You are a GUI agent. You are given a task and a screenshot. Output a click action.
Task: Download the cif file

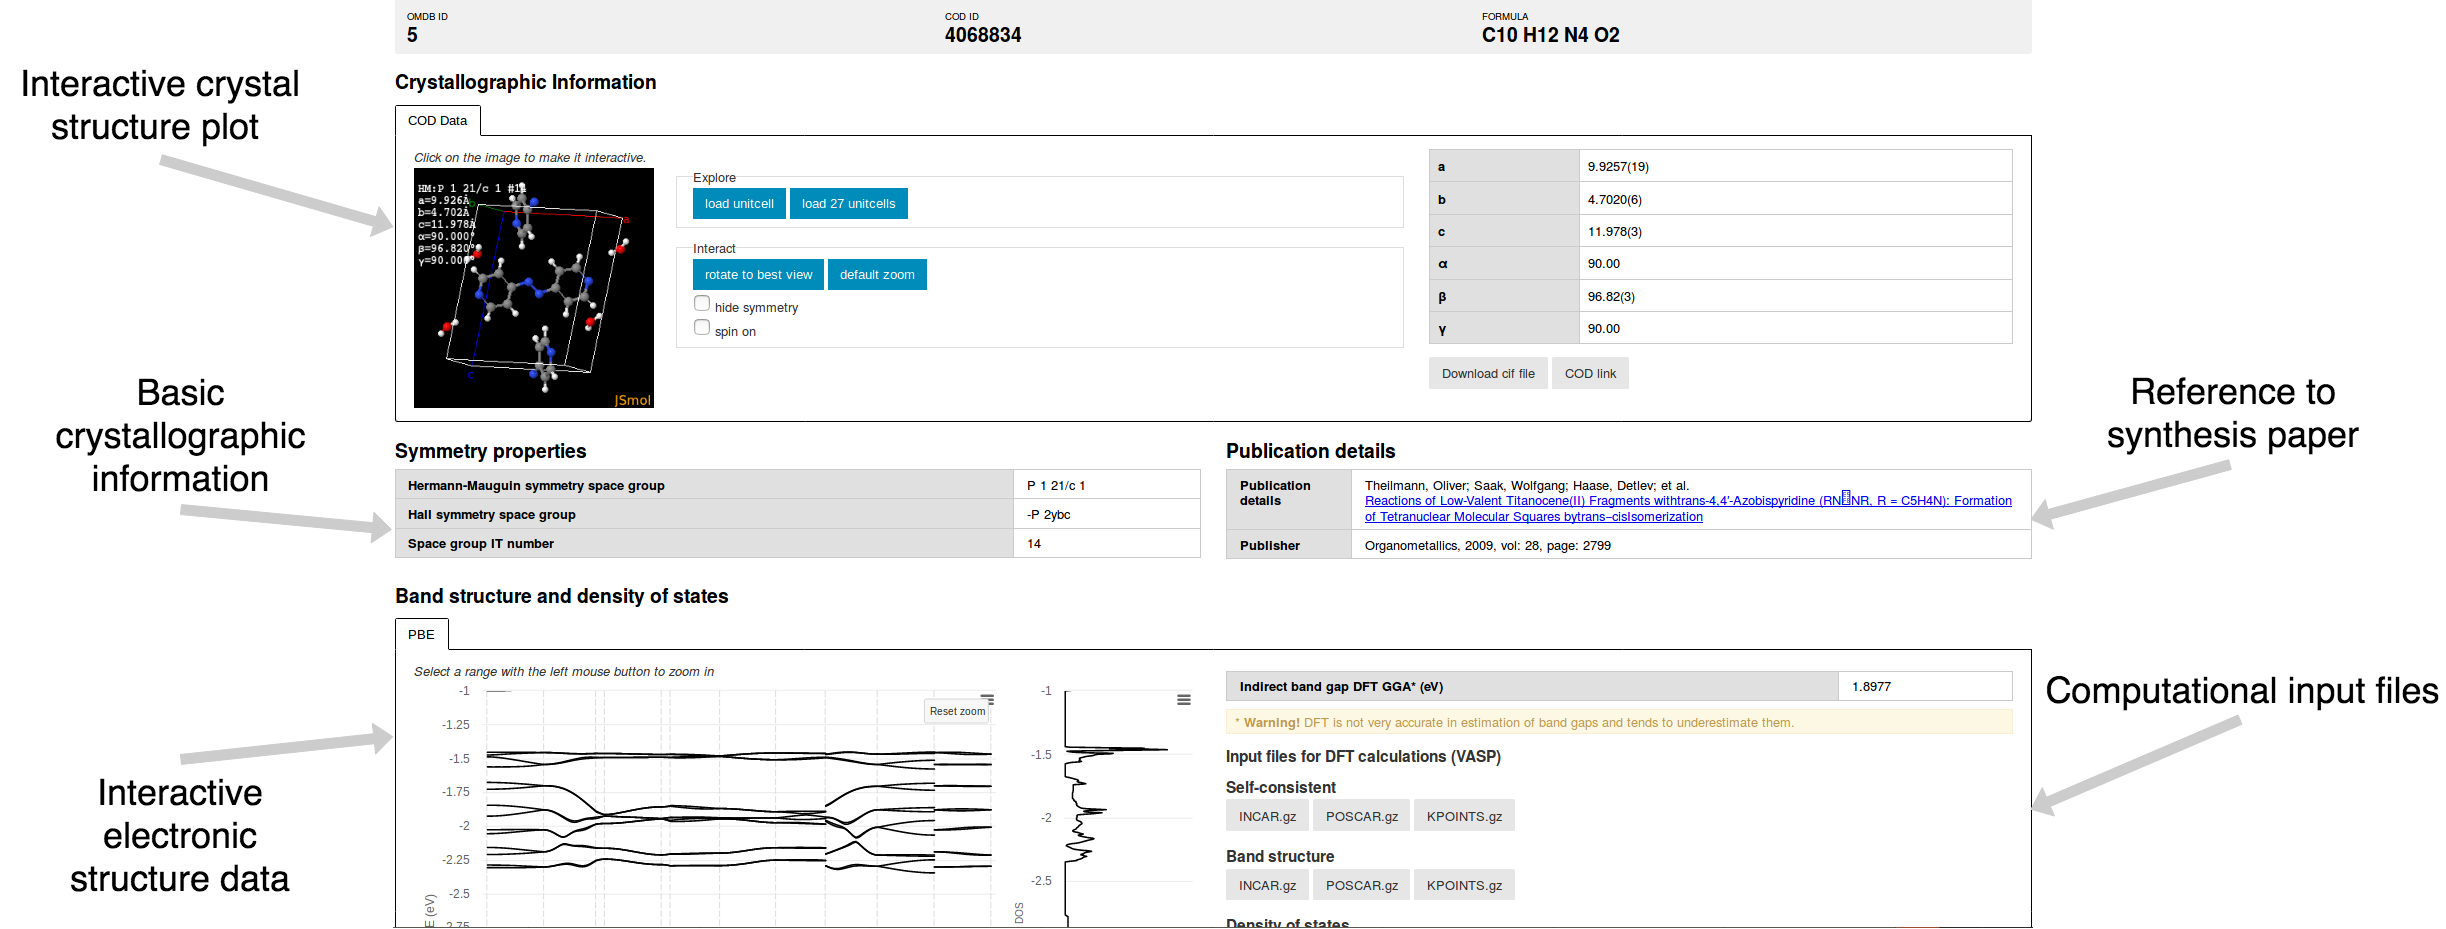(x=1487, y=374)
